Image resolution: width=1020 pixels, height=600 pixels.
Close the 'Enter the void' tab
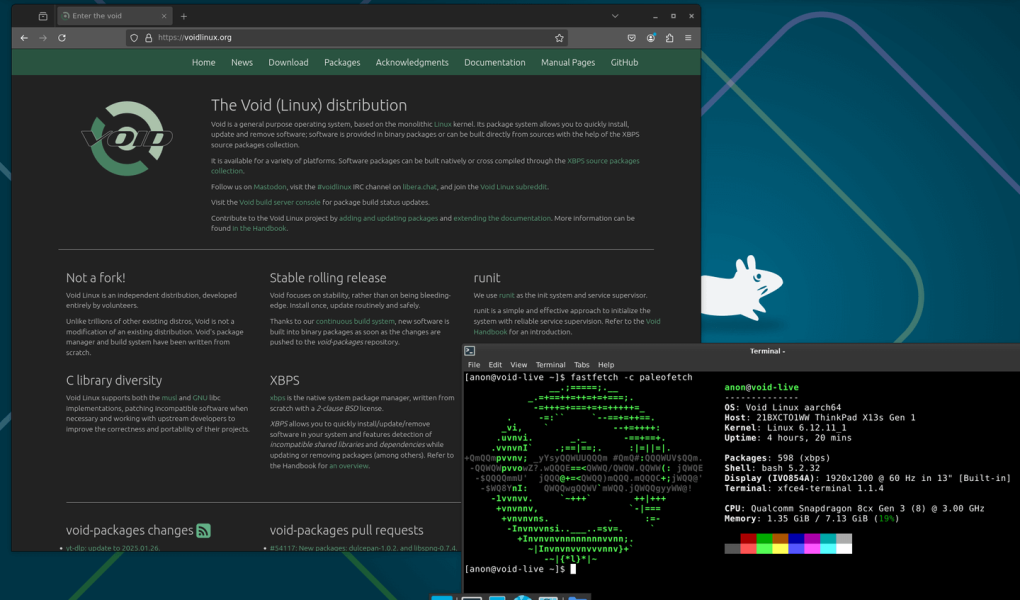[x=164, y=16]
